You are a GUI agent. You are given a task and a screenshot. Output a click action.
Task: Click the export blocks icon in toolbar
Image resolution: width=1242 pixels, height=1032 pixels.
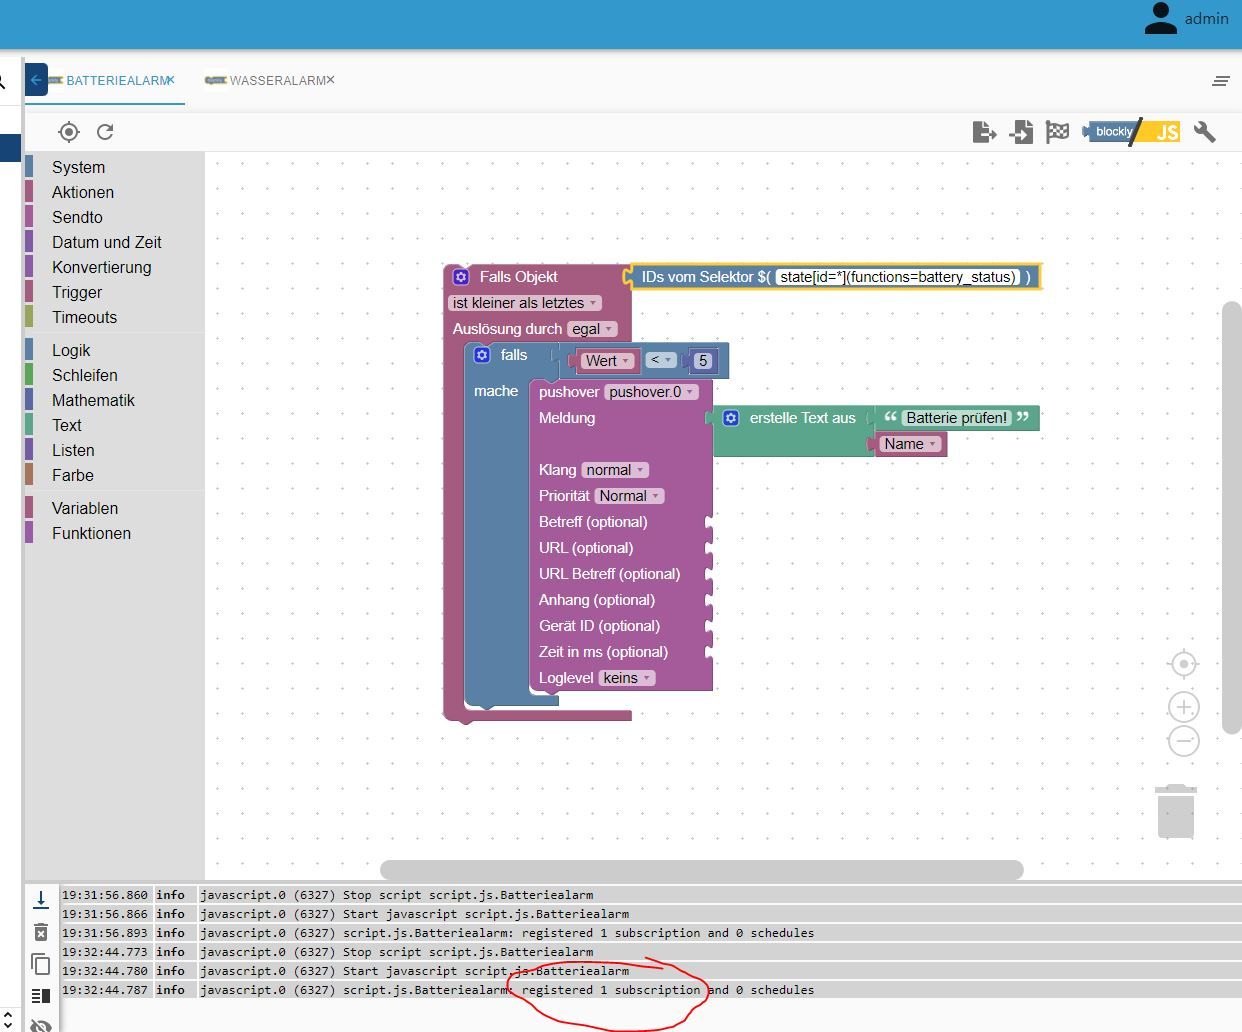(x=984, y=132)
